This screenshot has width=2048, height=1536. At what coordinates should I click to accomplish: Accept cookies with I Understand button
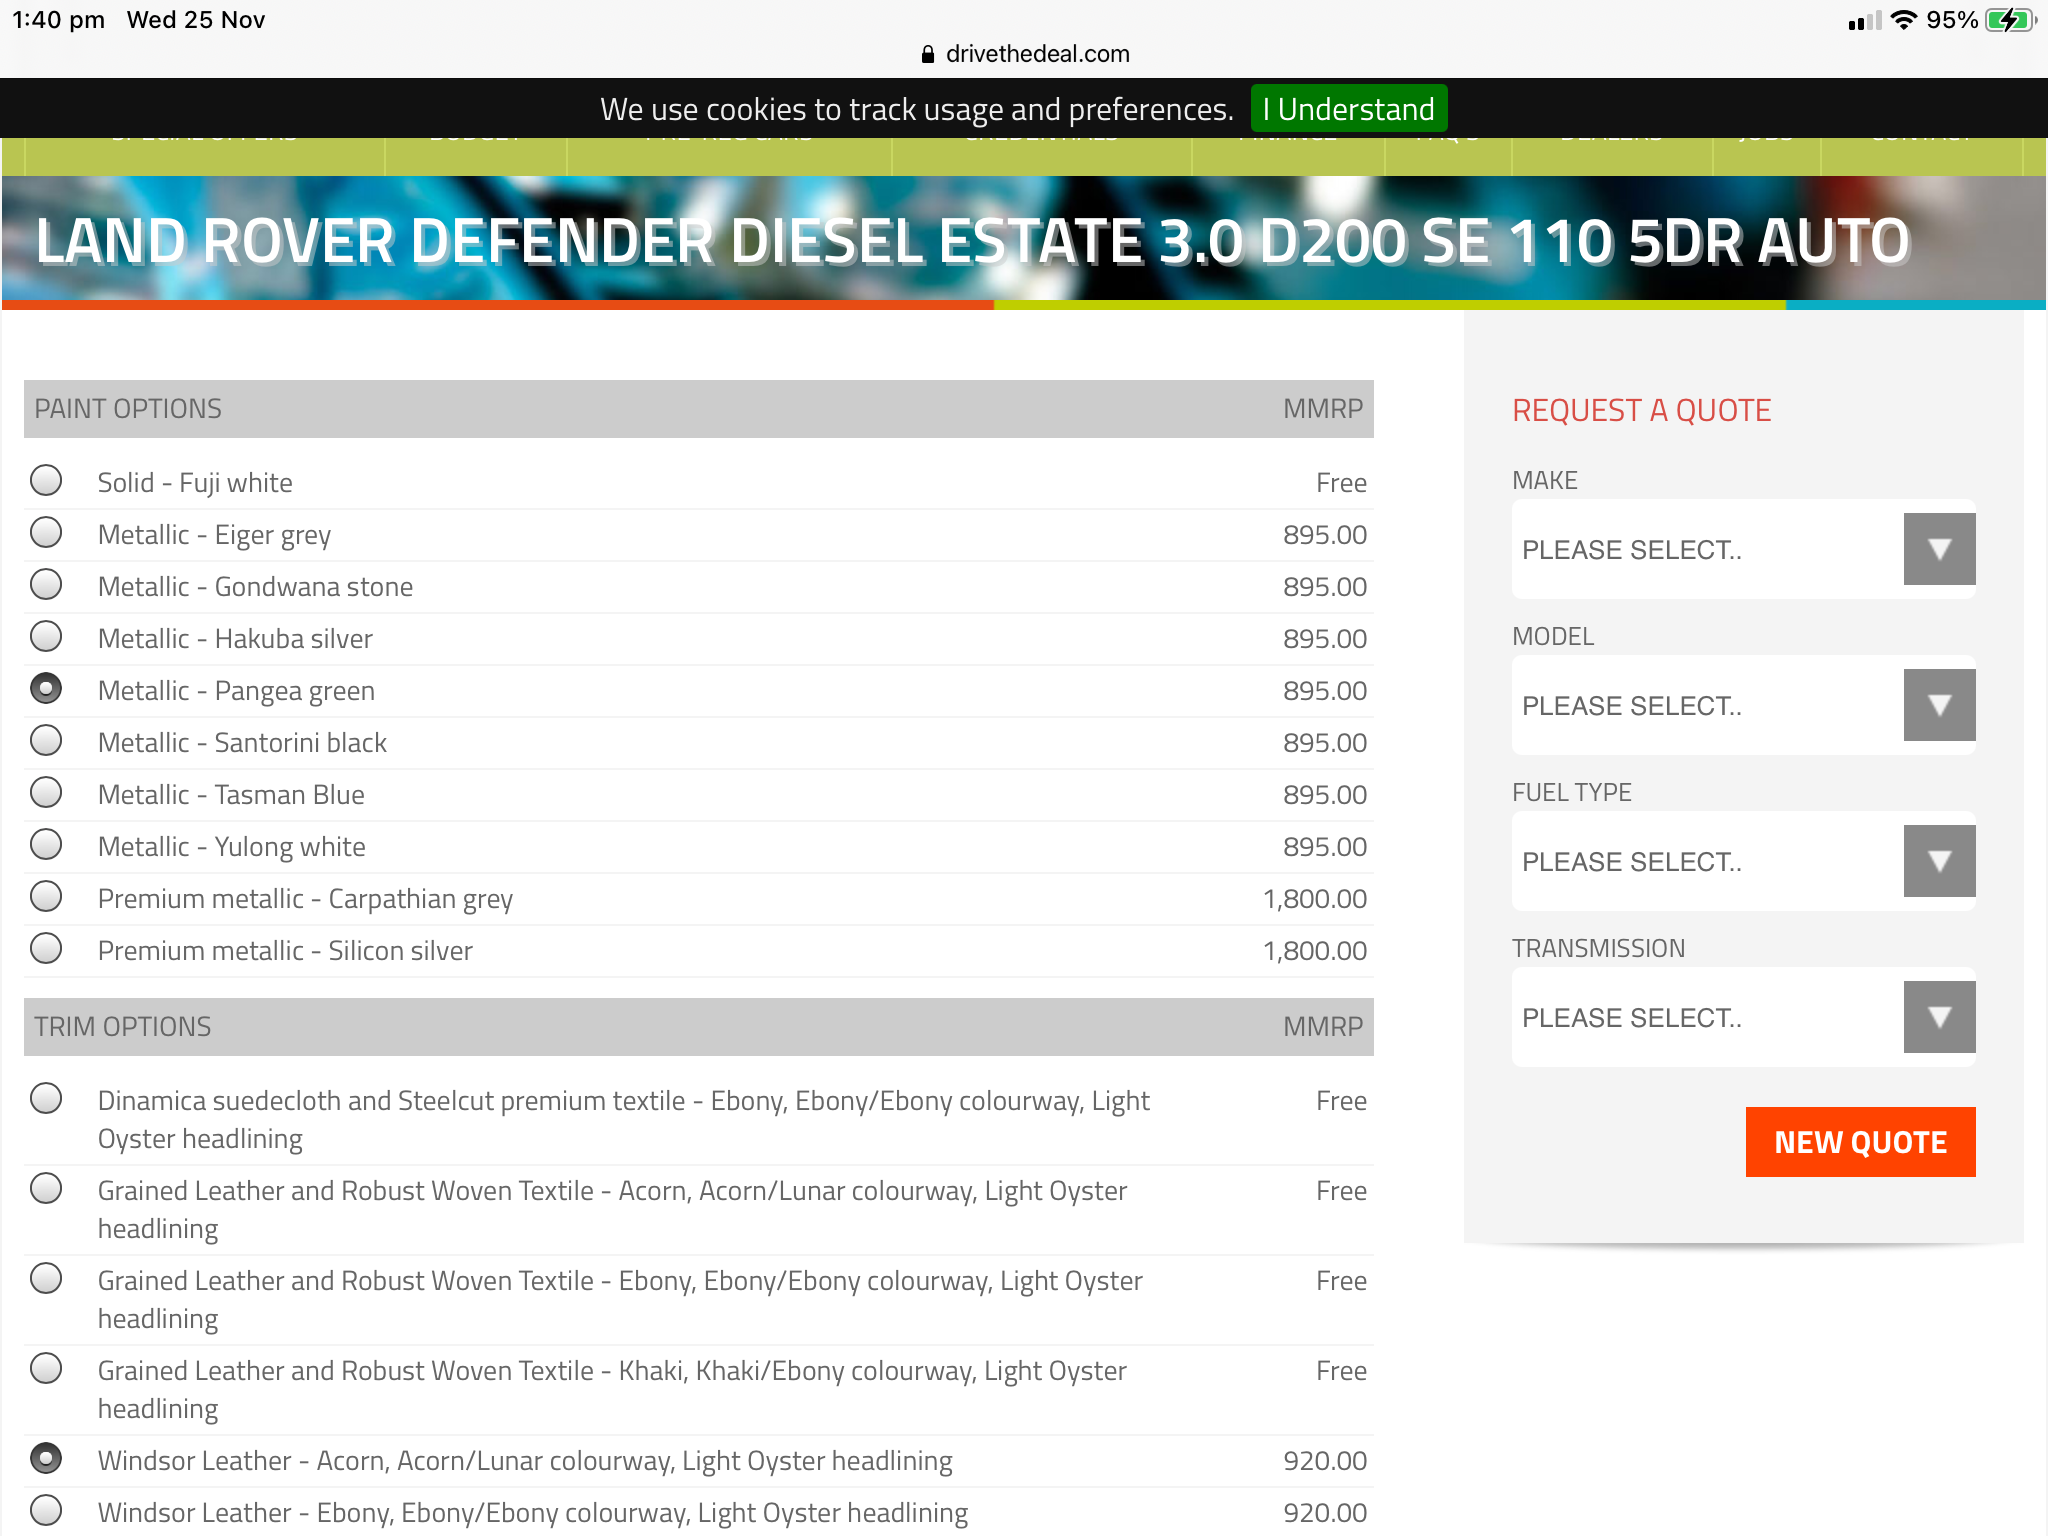point(1349,109)
